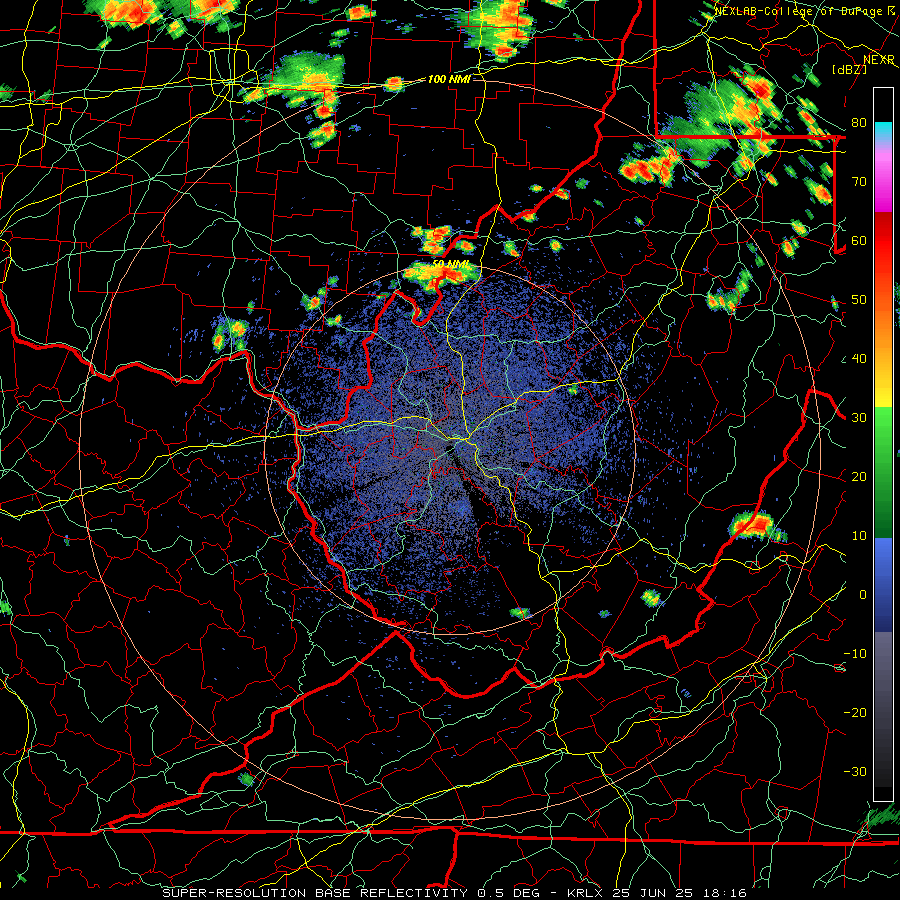Click the 80 value on the dBZ scale
This screenshot has height=900, width=900.
tap(859, 123)
